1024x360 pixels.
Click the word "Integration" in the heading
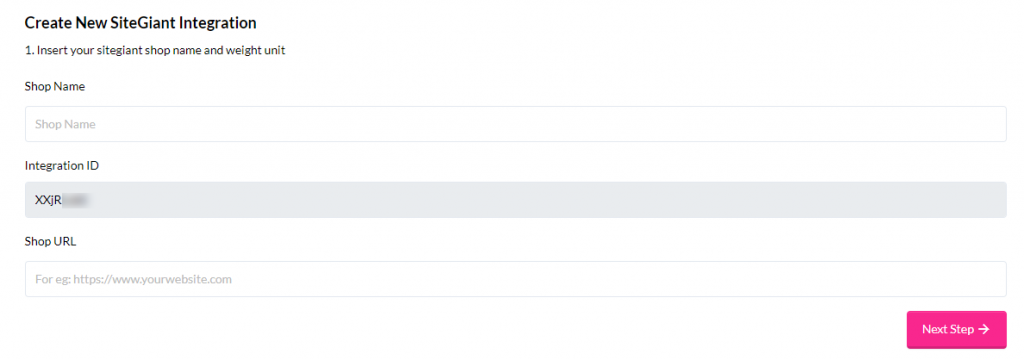point(219,23)
